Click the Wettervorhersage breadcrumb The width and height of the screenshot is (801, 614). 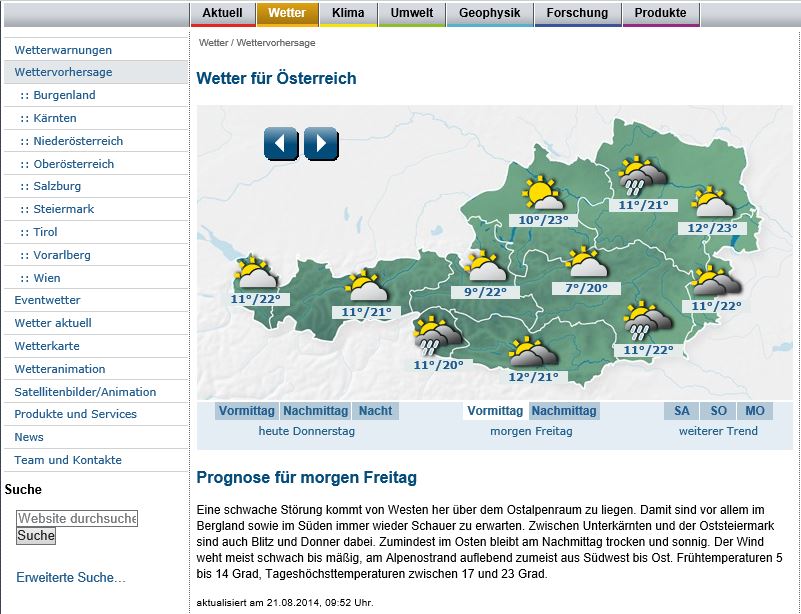[276, 43]
